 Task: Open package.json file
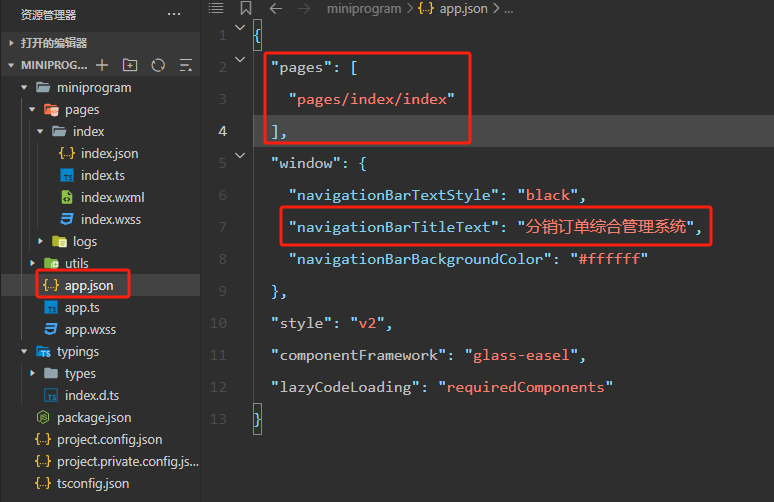[x=94, y=418]
